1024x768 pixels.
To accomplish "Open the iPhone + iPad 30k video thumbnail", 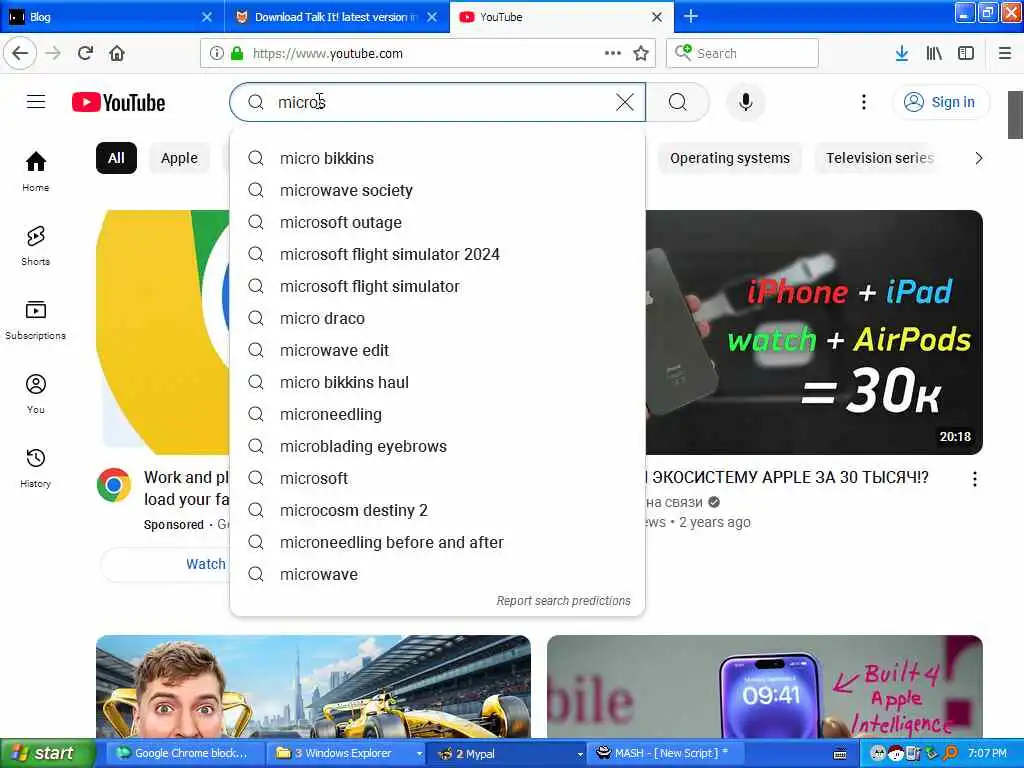I will (814, 332).
